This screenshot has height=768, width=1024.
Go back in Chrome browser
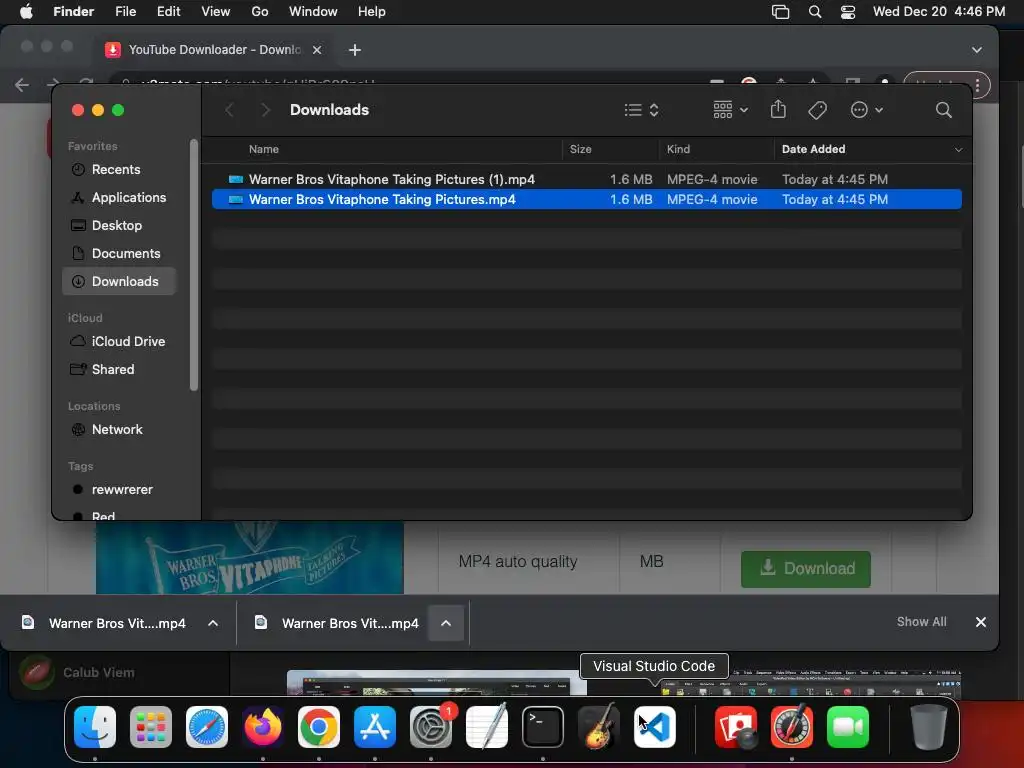pos(22,85)
